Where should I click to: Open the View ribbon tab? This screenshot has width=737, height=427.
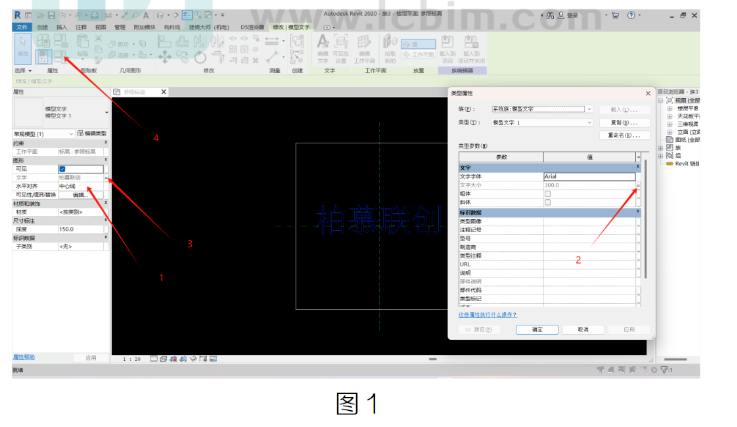100,27
